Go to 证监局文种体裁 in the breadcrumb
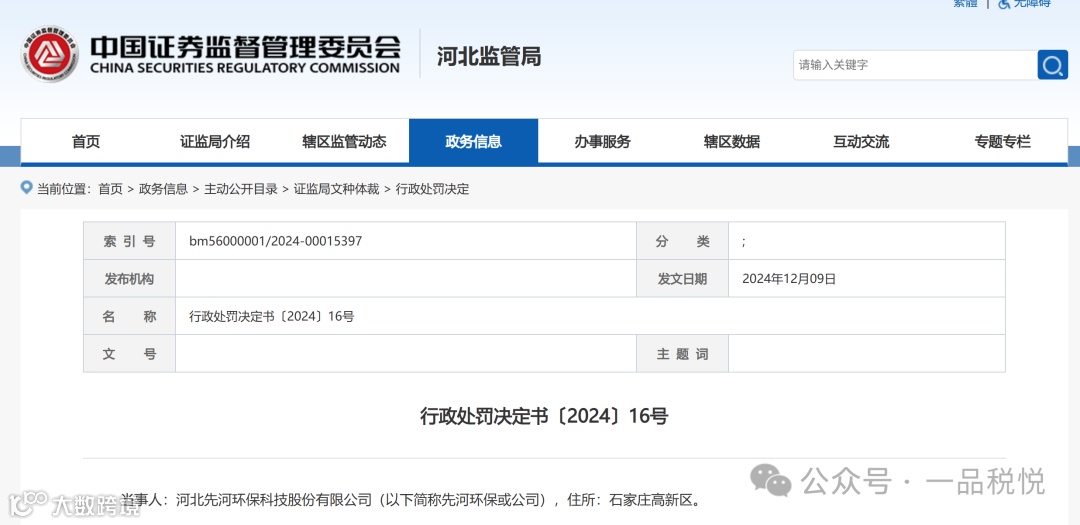 [x=336, y=189]
